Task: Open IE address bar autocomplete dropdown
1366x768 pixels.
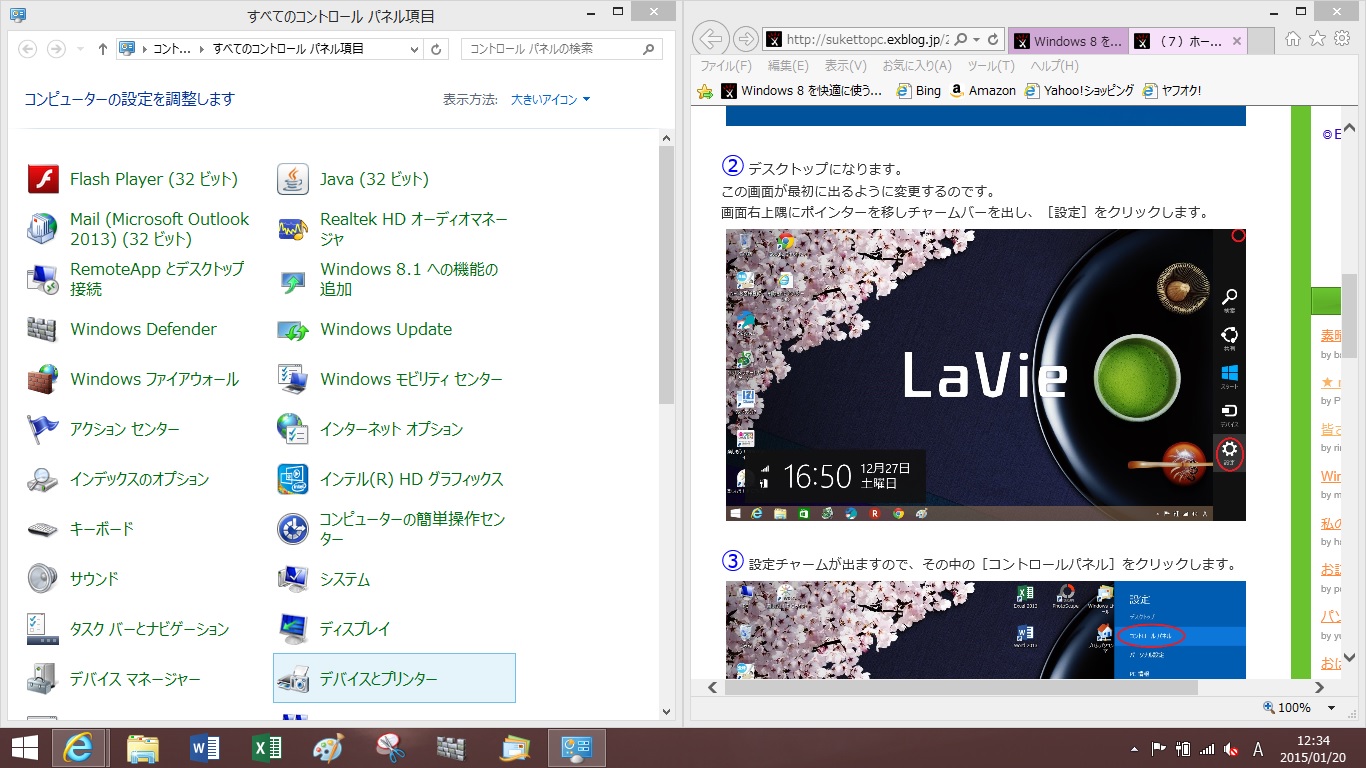Action: pyautogui.click(x=976, y=40)
